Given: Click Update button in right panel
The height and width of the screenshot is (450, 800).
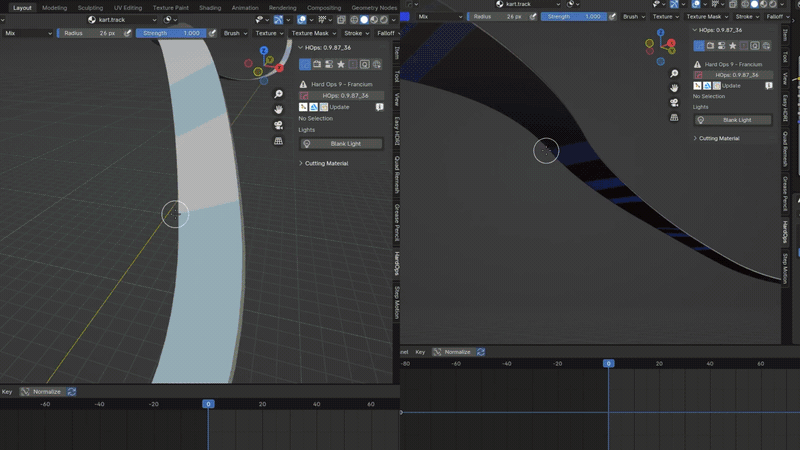Looking at the screenshot, I should 731,86.
